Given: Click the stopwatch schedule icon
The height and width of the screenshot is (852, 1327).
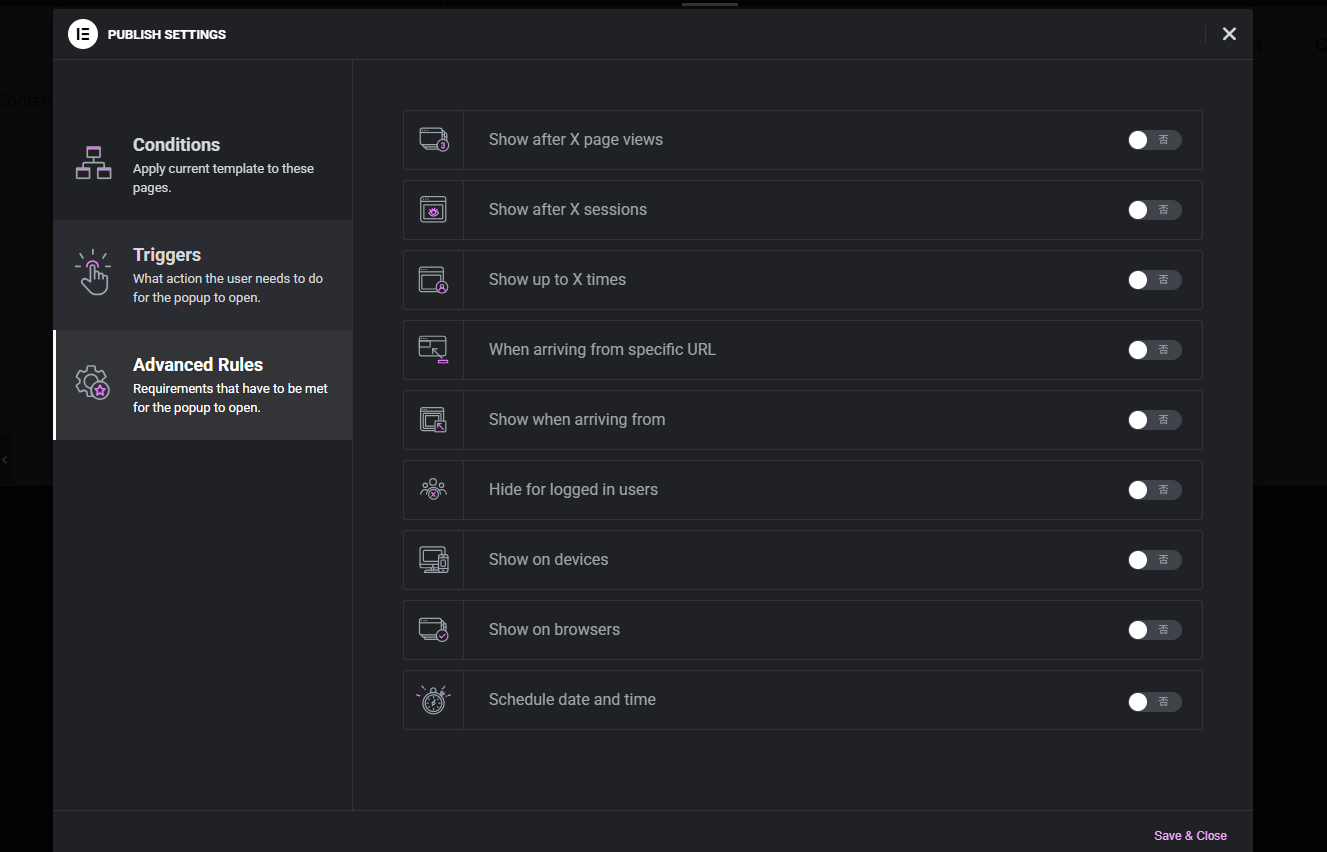Looking at the screenshot, I should 433,700.
